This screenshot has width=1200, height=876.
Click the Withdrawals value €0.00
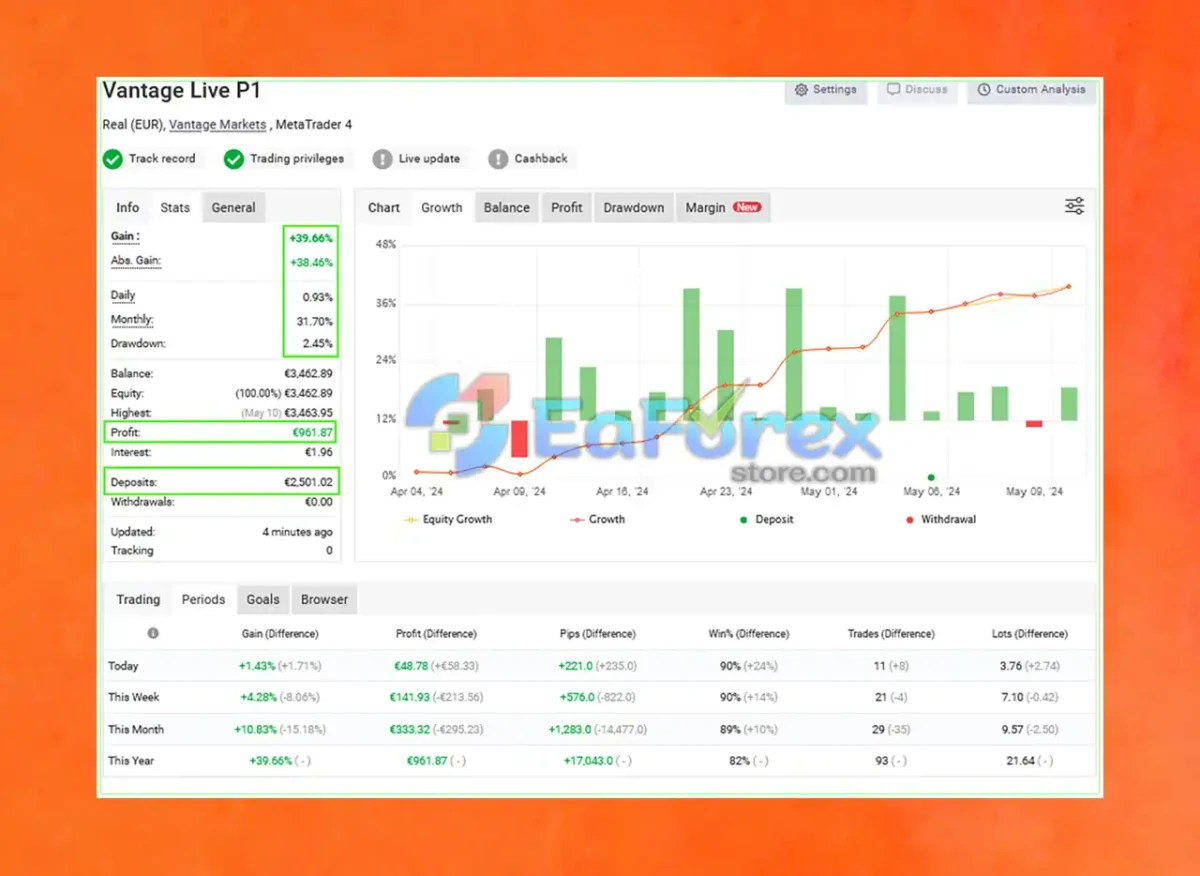click(x=319, y=502)
